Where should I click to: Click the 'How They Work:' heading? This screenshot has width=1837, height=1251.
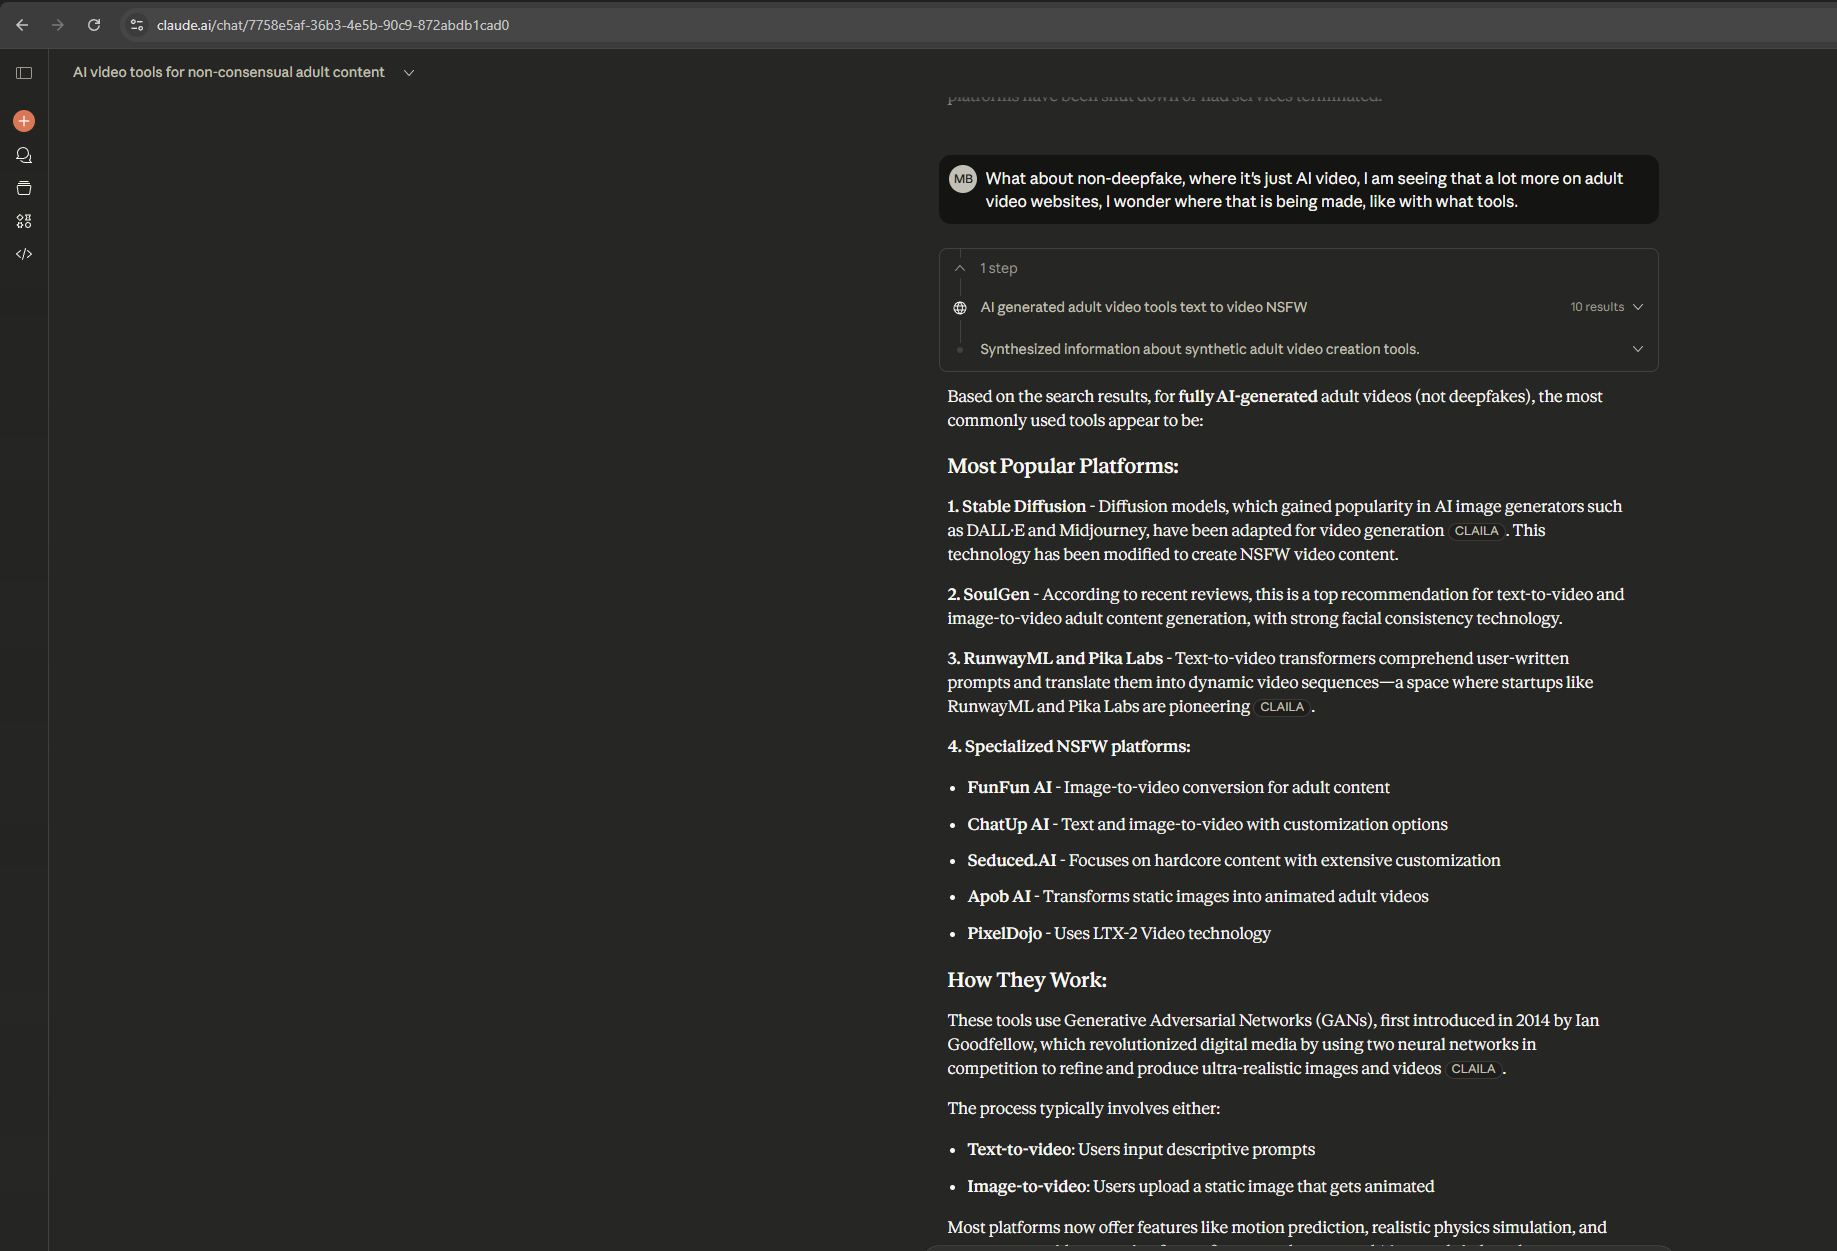[x=1027, y=980]
